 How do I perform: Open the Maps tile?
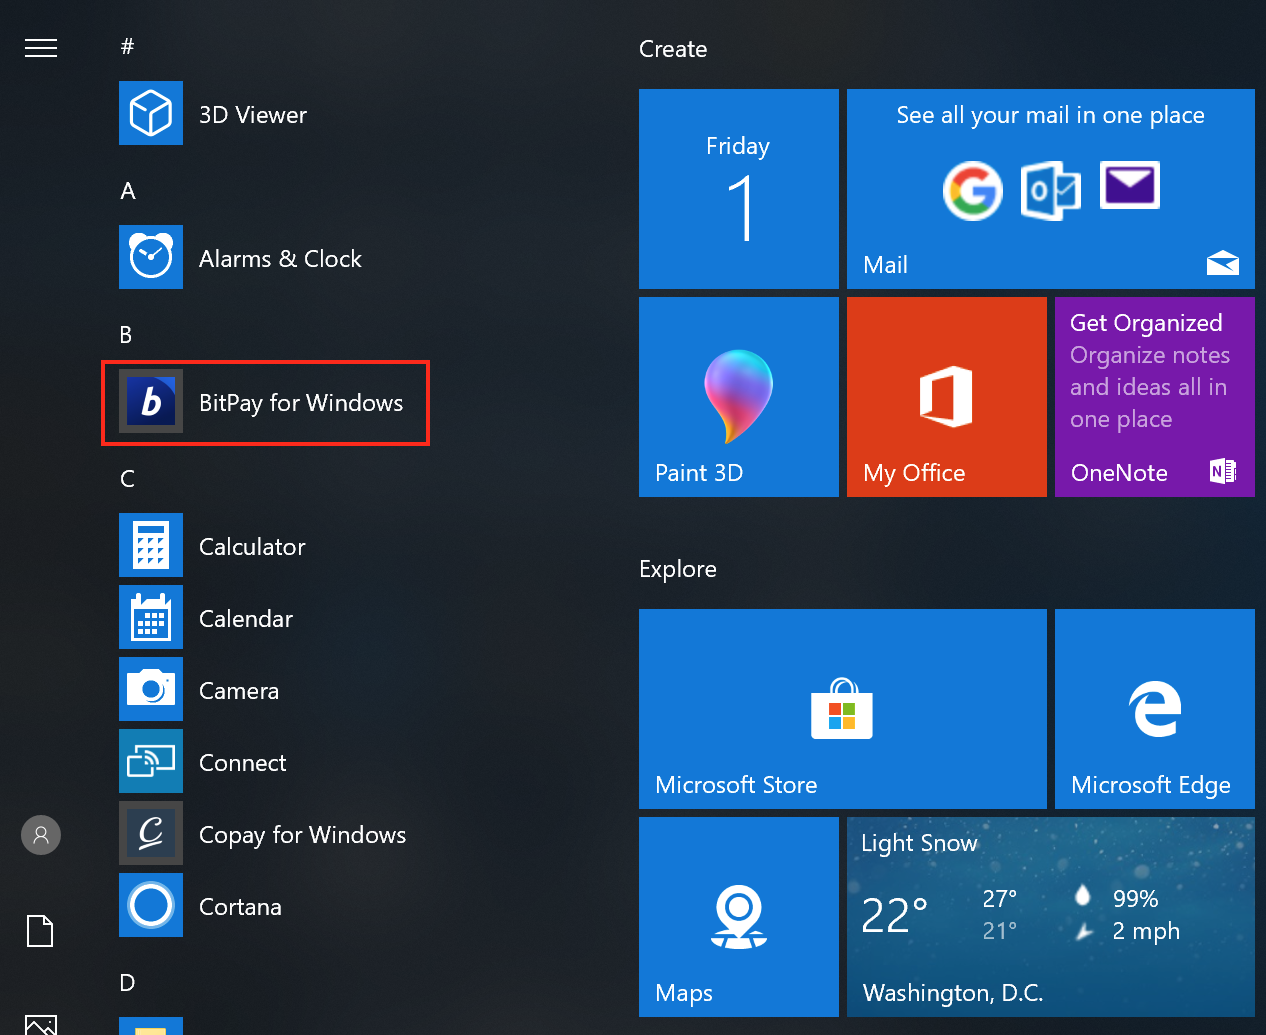739,917
